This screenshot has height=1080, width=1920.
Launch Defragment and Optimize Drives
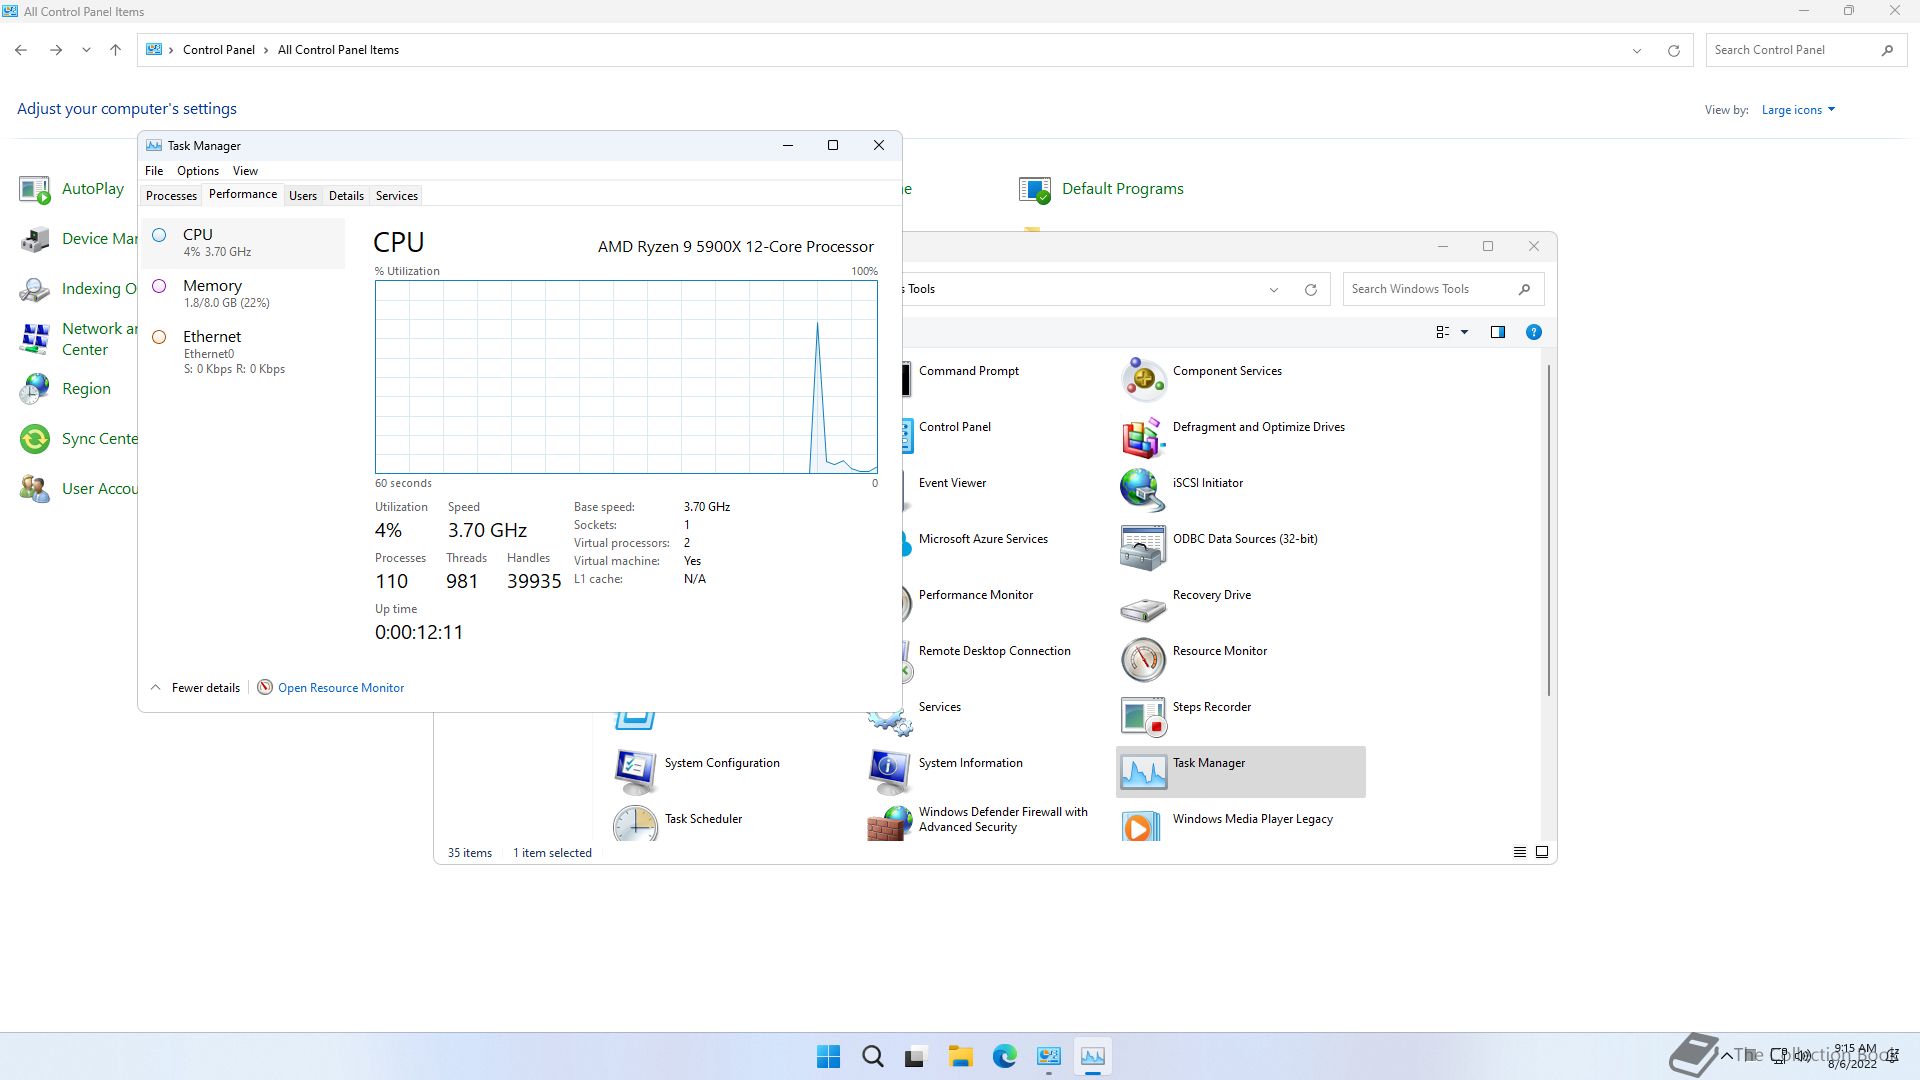pyautogui.click(x=1143, y=436)
